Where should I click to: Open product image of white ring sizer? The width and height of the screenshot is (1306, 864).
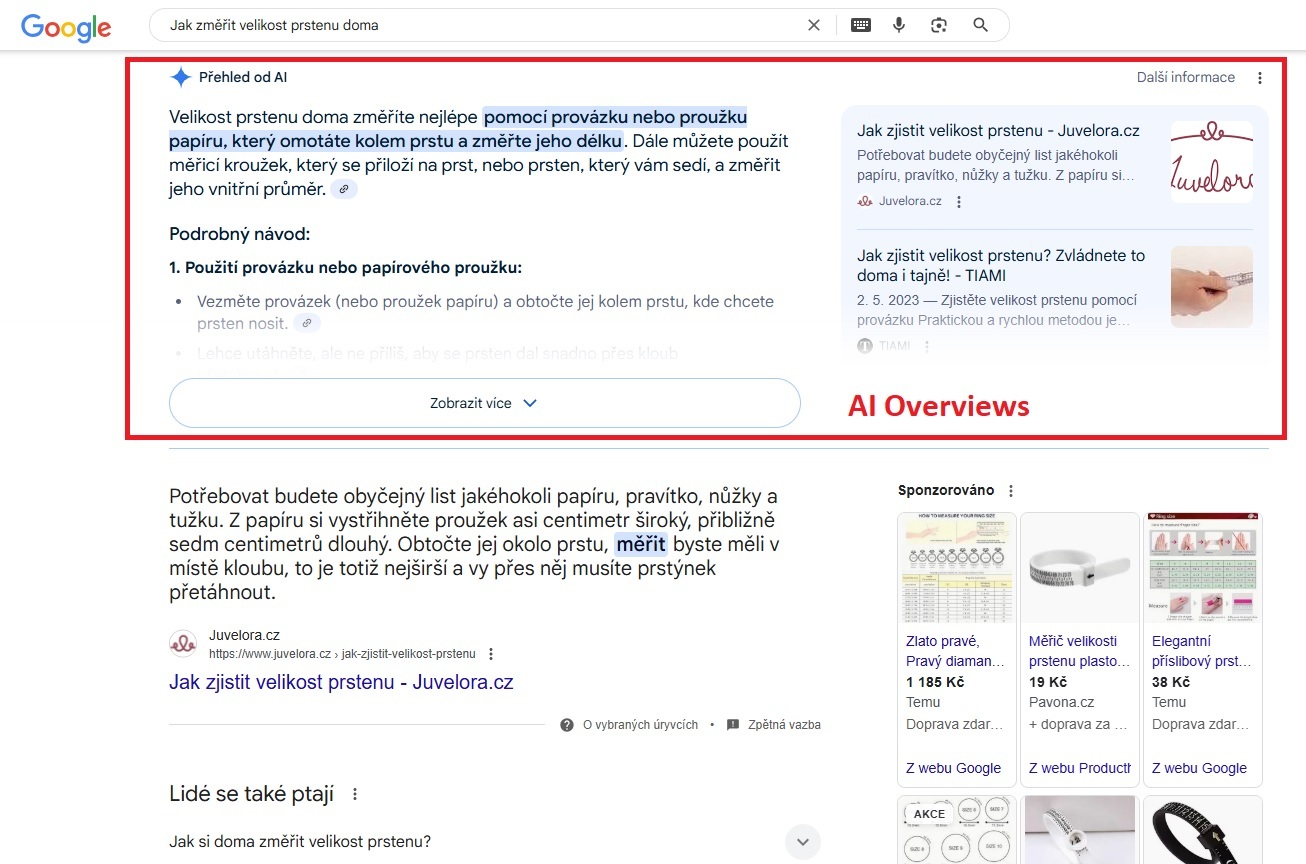point(1080,568)
